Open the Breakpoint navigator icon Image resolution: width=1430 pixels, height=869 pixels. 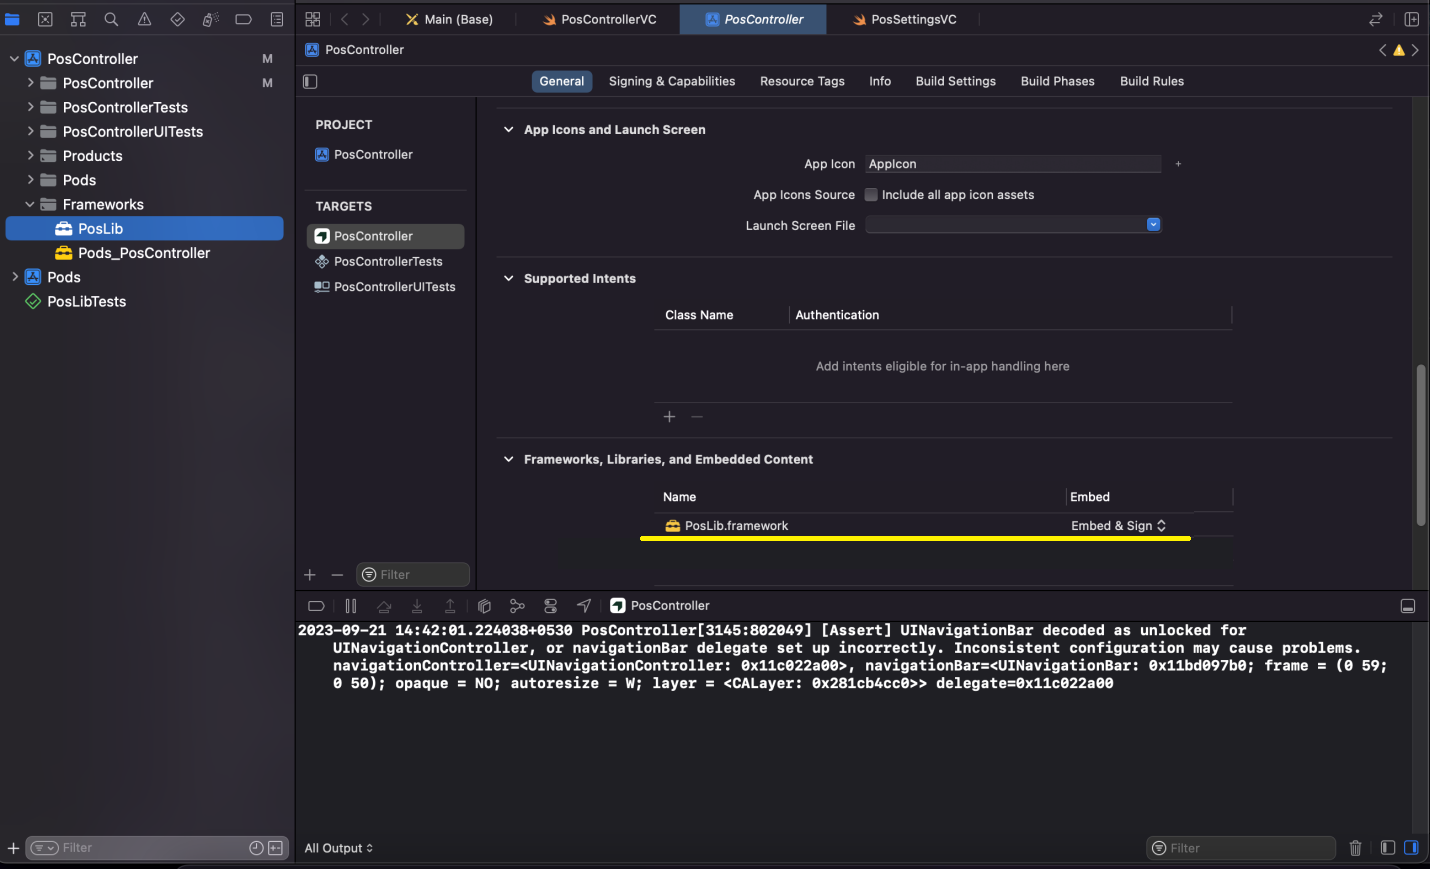point(243,19)
